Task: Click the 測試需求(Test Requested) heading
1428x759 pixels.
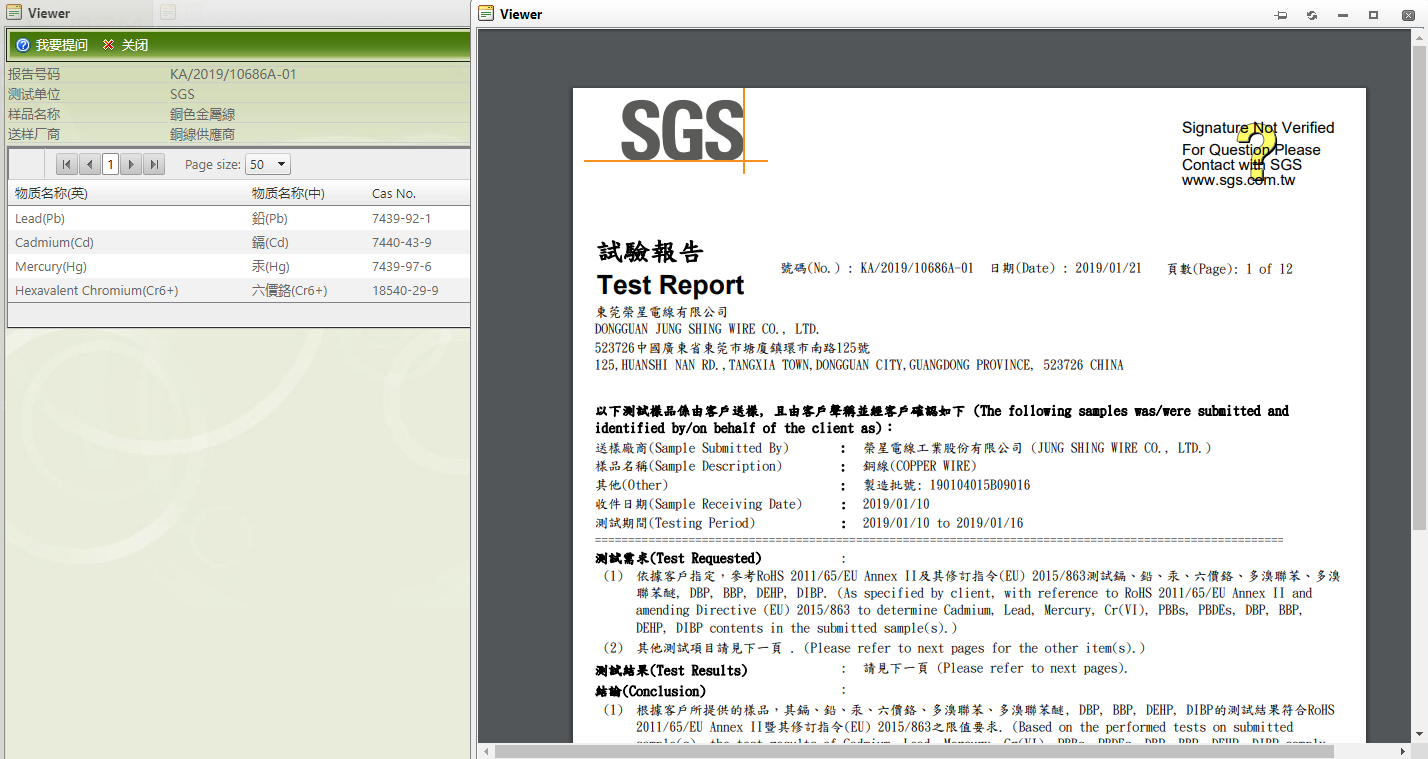Action: click(678, 558)
